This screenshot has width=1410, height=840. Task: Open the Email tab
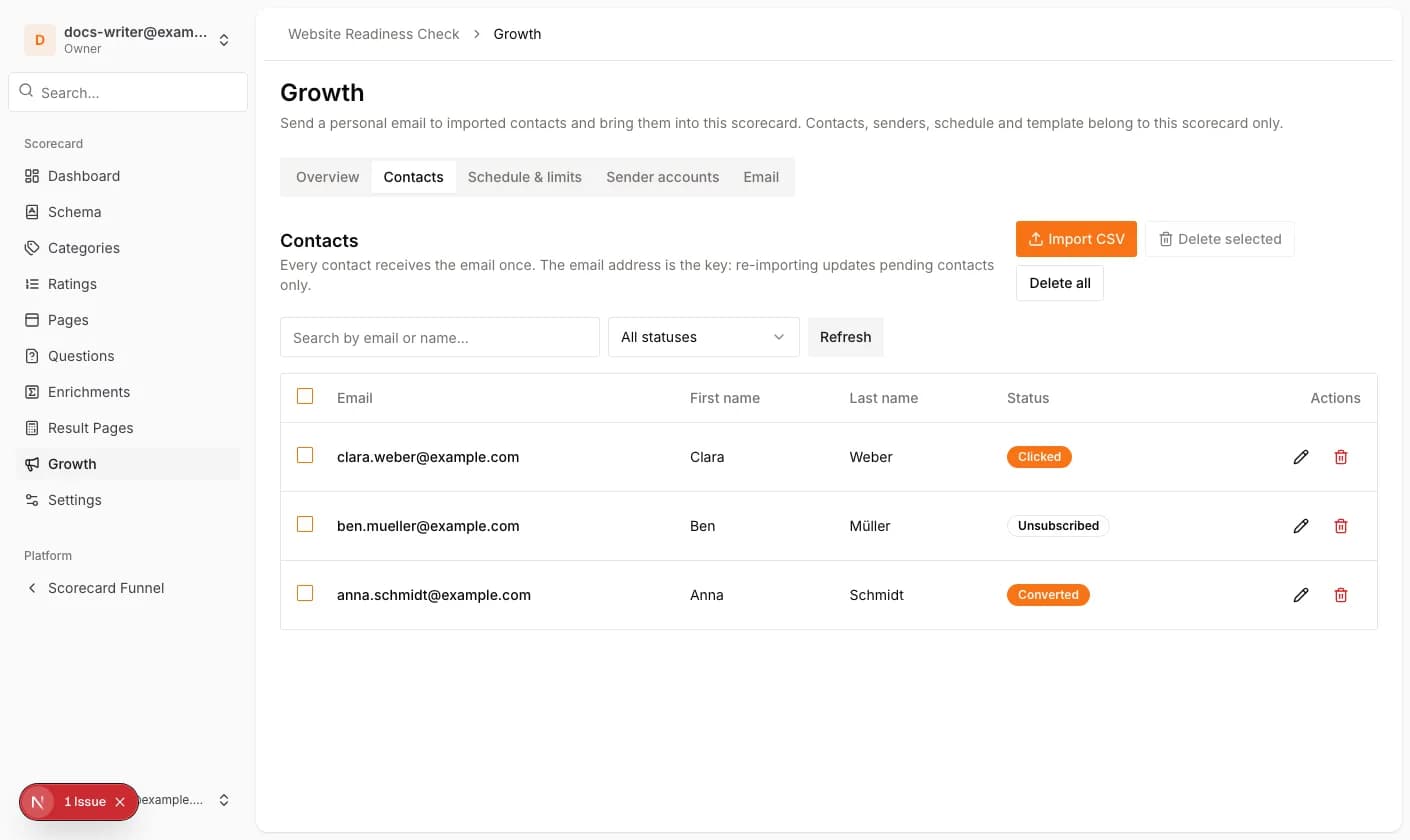point(761,177)
